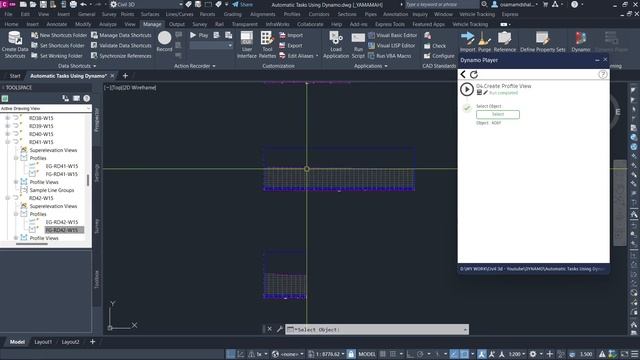Click Import in Customization panel
Image resolution: width=640 pixels, height=360 pixels.
coord(291,35)
